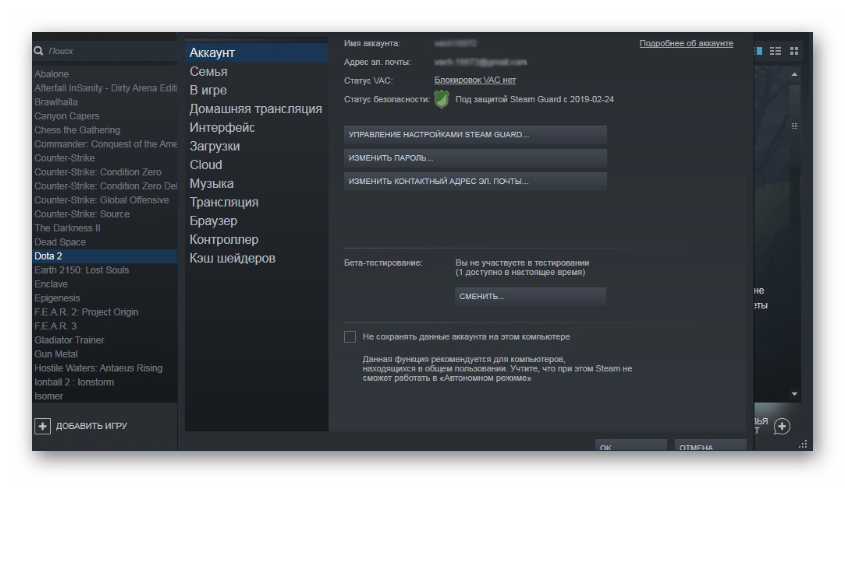The height and width of the screenshot is (563, 845).
Task: Click the green Steam Guard shield icon
Action: [441, 99]
